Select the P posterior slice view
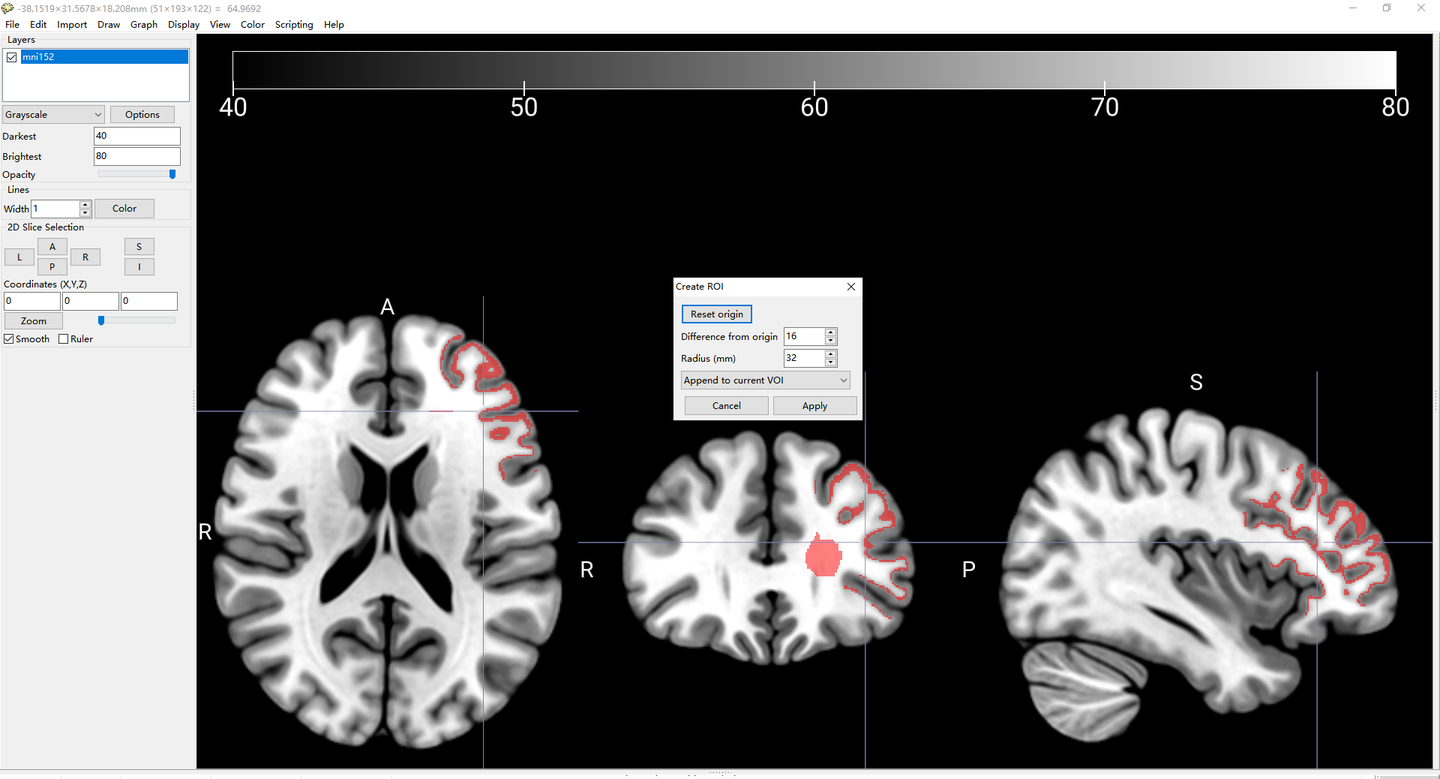 click(52, 266)
